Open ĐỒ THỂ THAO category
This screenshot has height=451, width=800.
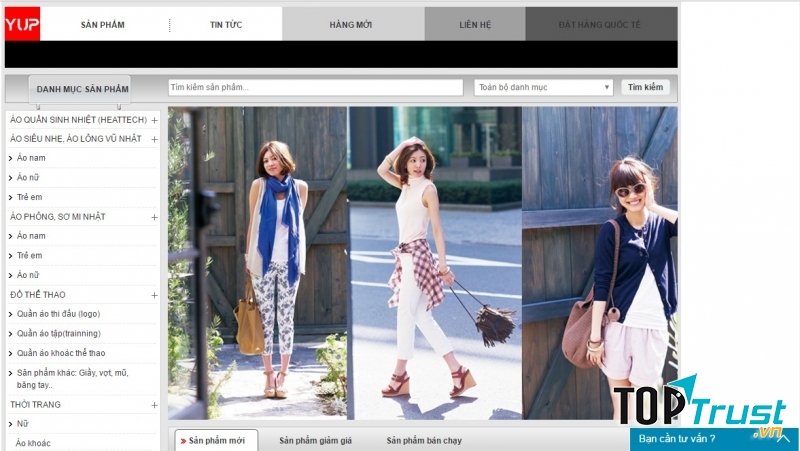point(38,295)
